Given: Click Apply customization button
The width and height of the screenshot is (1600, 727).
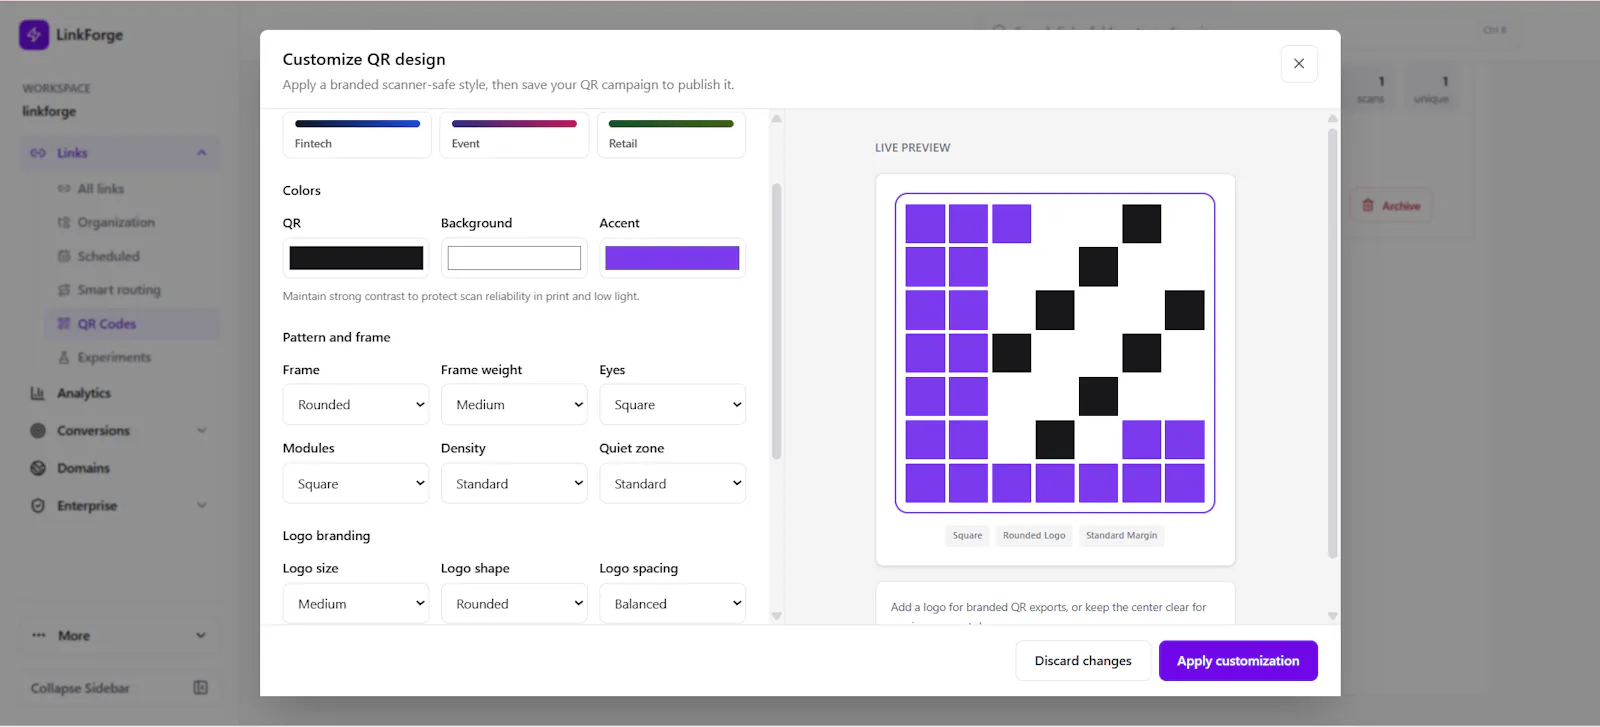Looking at the screenshot, I should tap(1238, 661).
